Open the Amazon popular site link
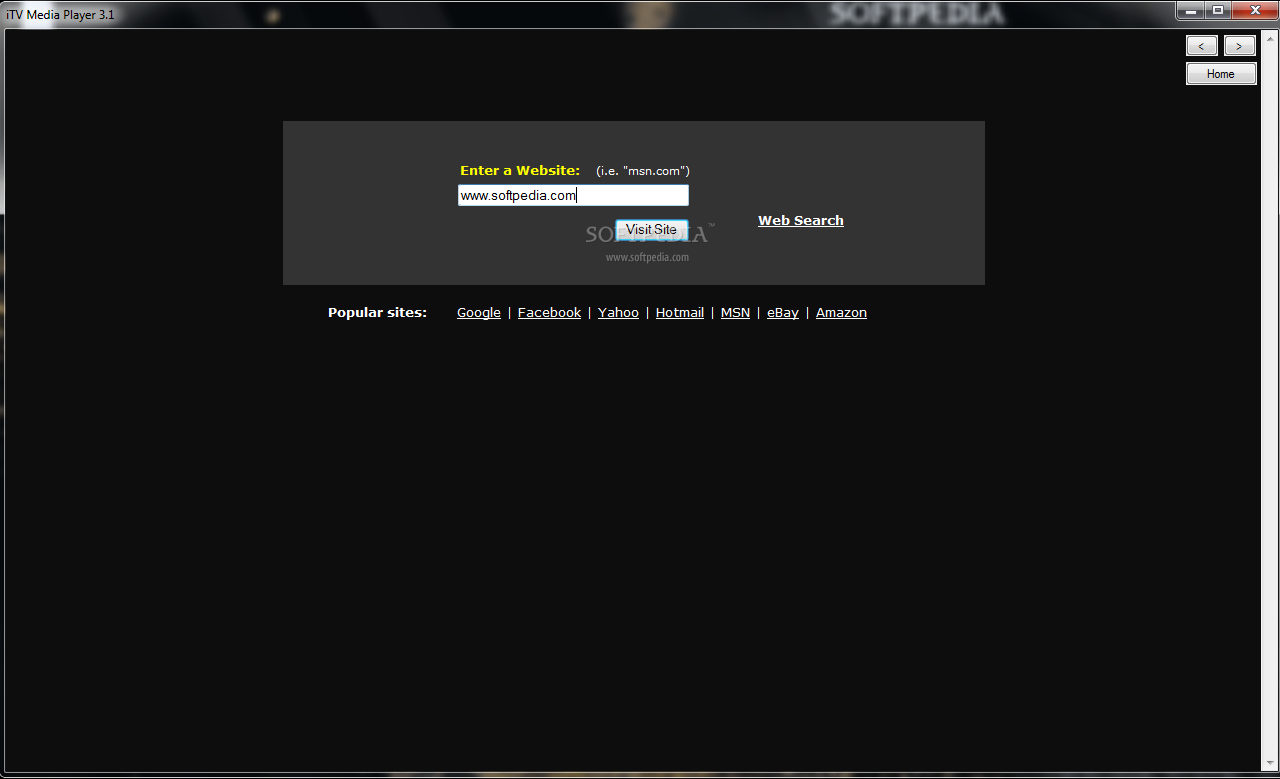Screen dimensions: 1280x779 pos(841,313)
